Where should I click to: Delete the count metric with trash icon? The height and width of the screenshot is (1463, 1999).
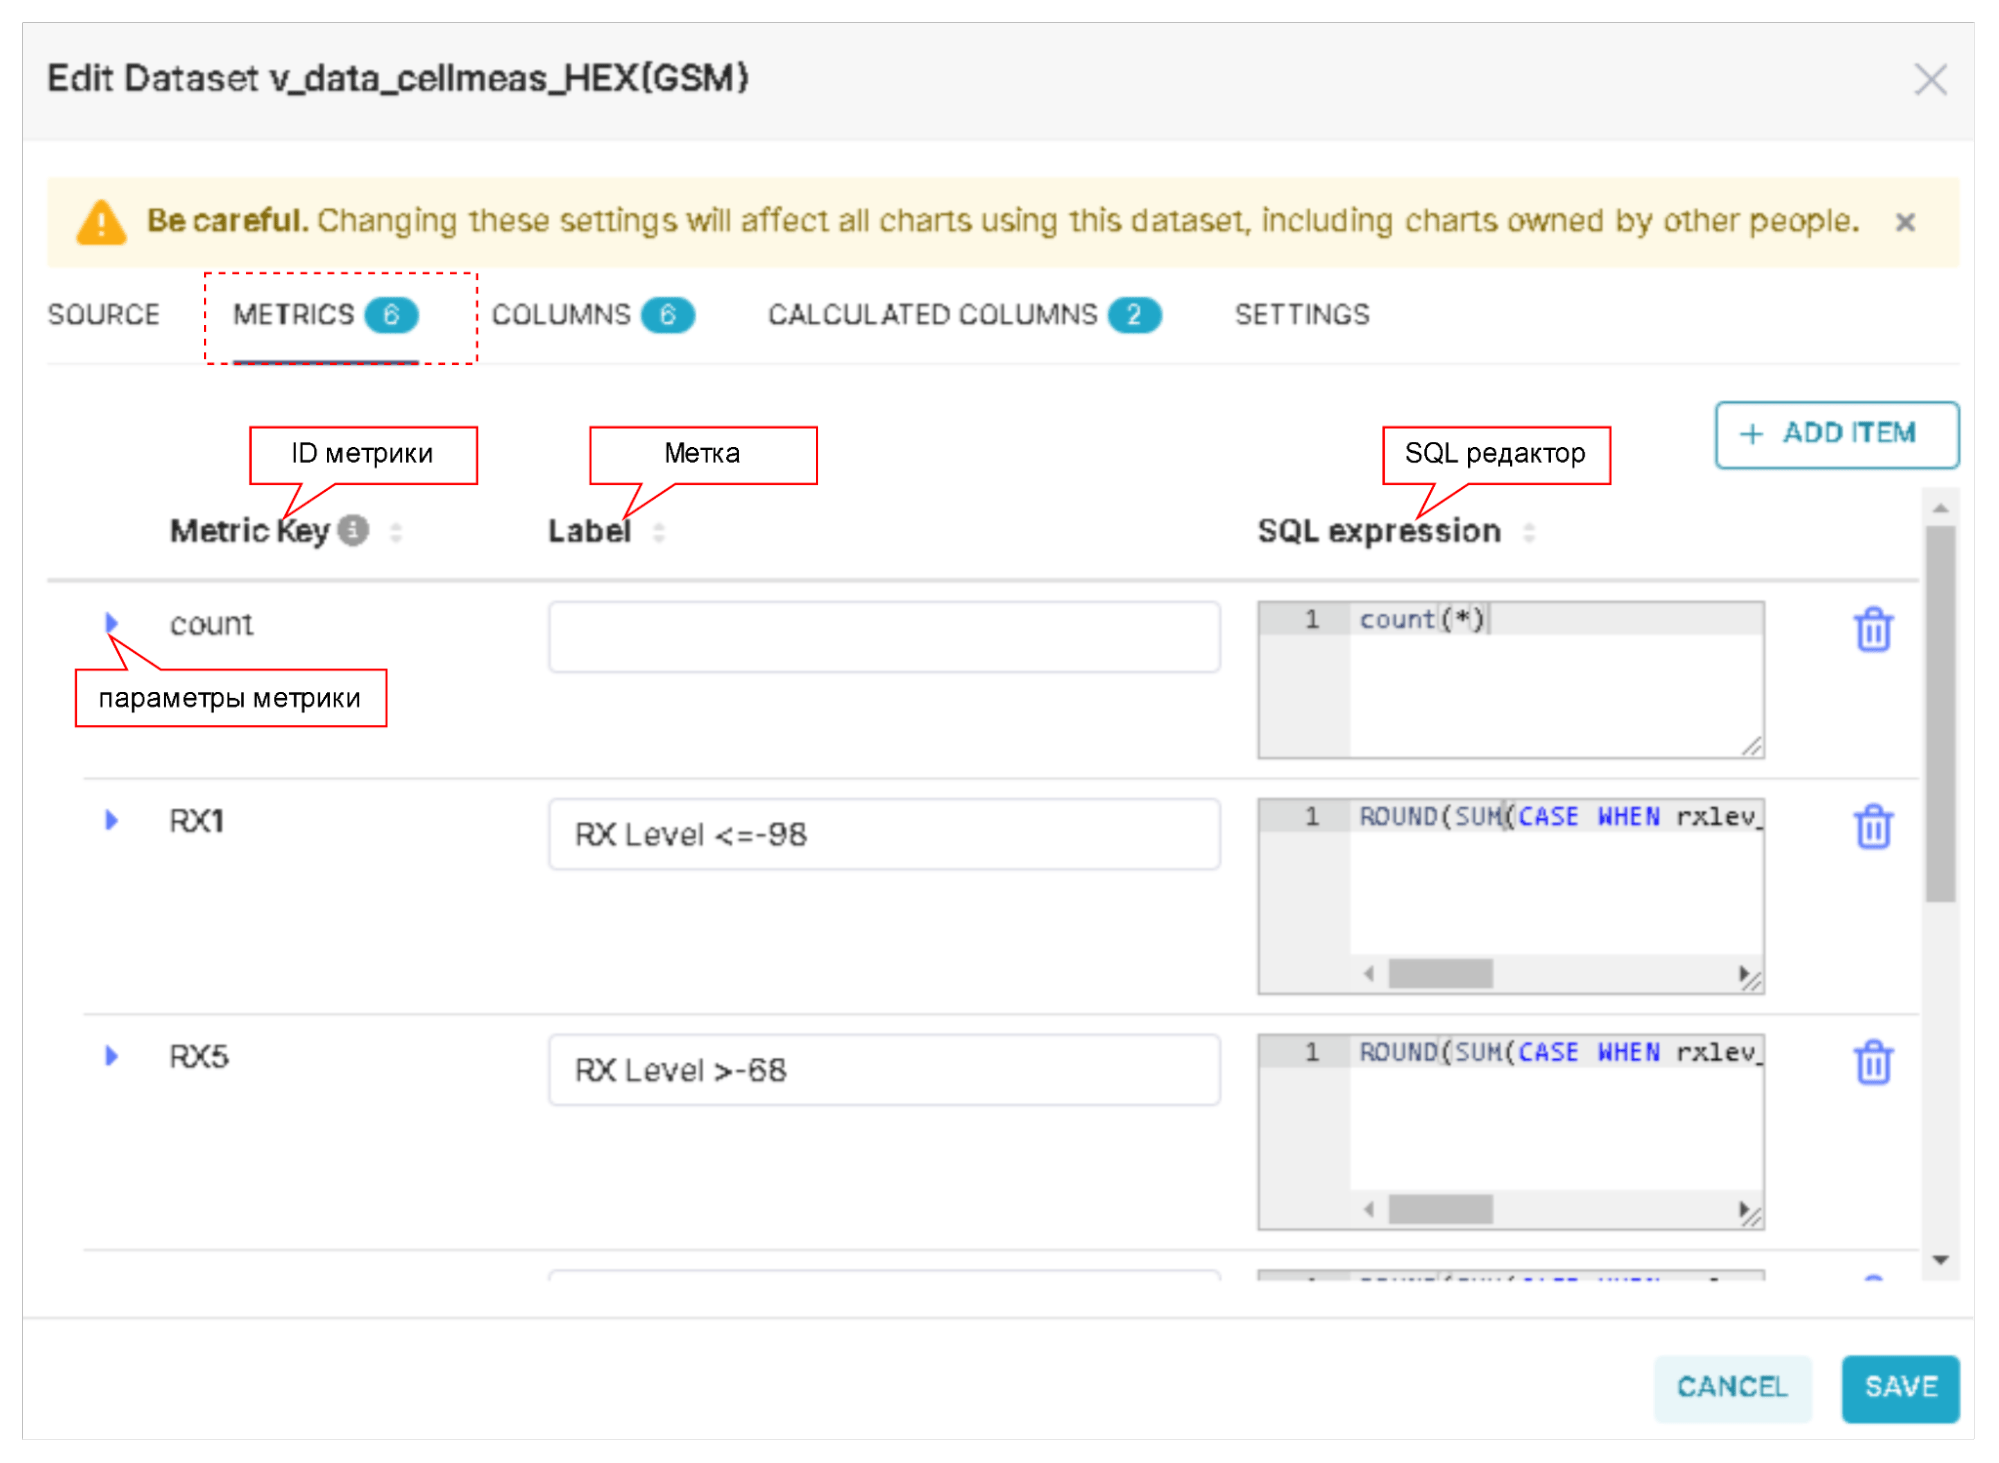[x=1872, y=630]
